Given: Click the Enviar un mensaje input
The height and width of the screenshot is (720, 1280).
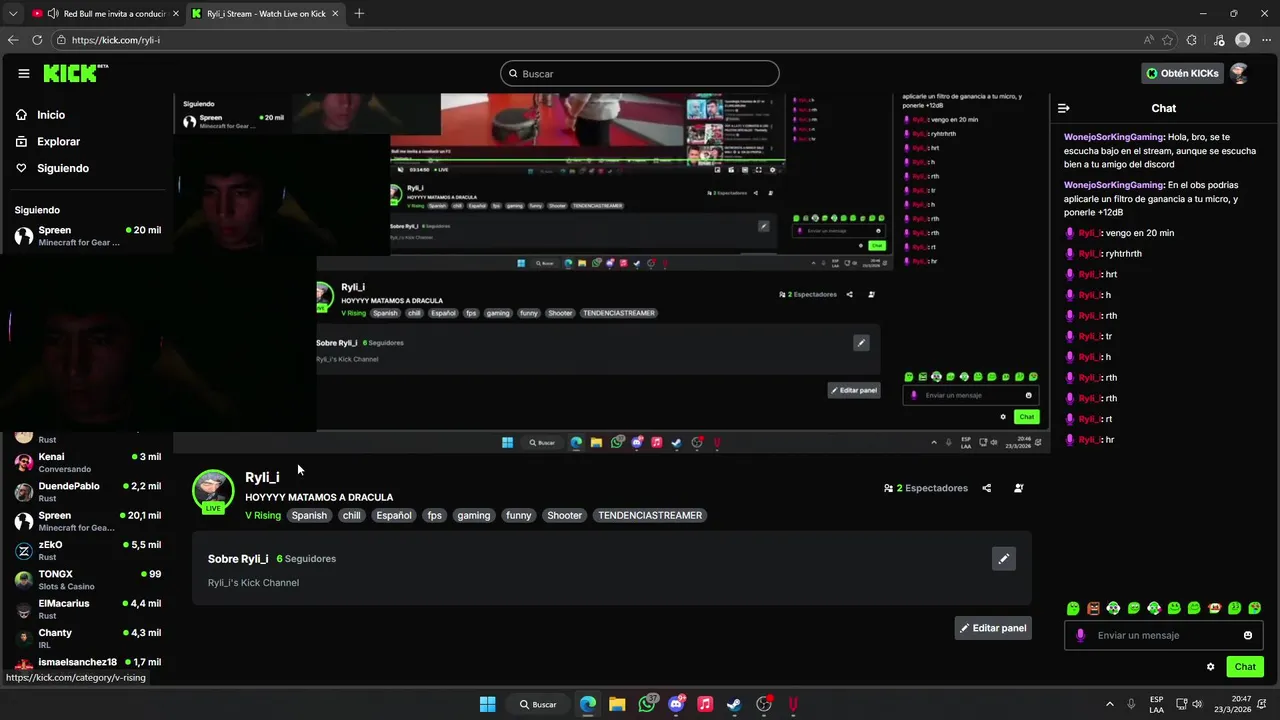Looking at the screenshot, I should point(1163,635).
